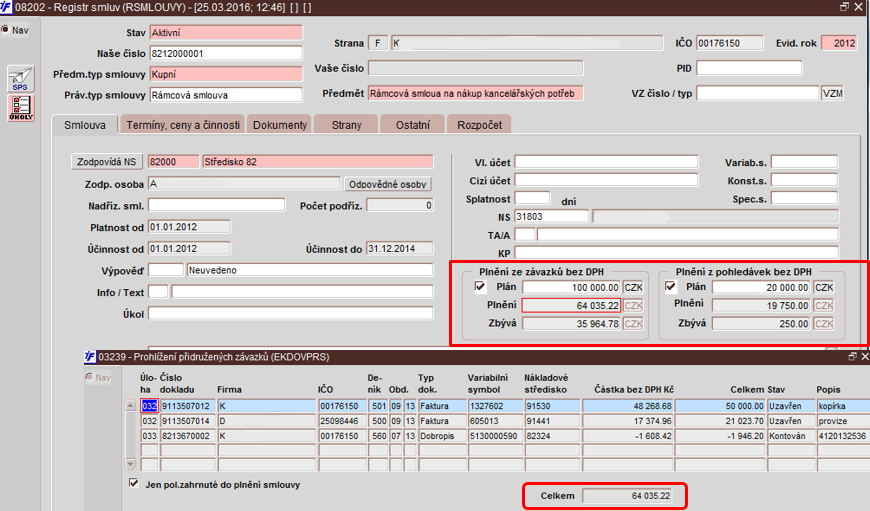The height and width of the screenshot is (511, 870).
Task: Click the Naše číslo field 8212000001
Action: pos(225,53)
